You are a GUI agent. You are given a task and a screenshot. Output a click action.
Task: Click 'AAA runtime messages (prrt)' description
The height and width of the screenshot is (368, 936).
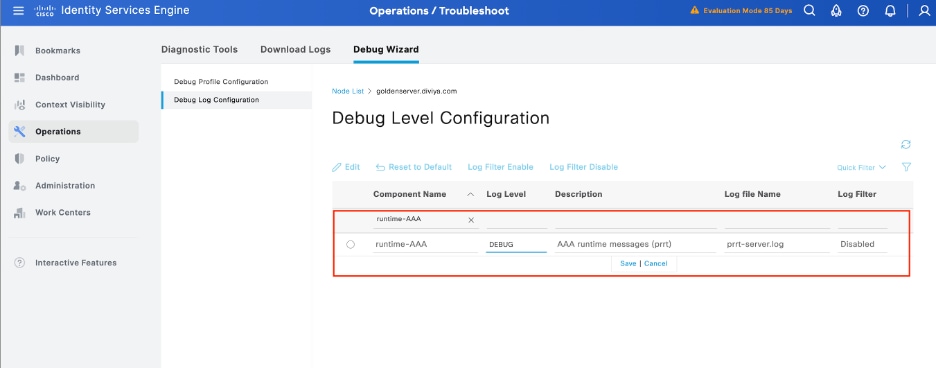[x=615, y=244]
